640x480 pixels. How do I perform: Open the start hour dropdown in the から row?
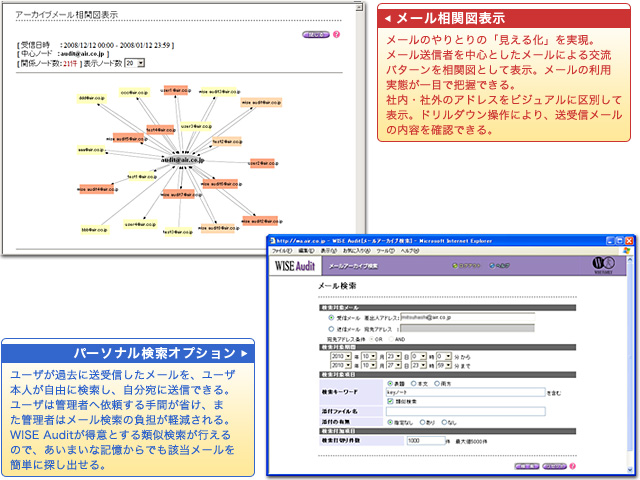(x=419, y=356)
